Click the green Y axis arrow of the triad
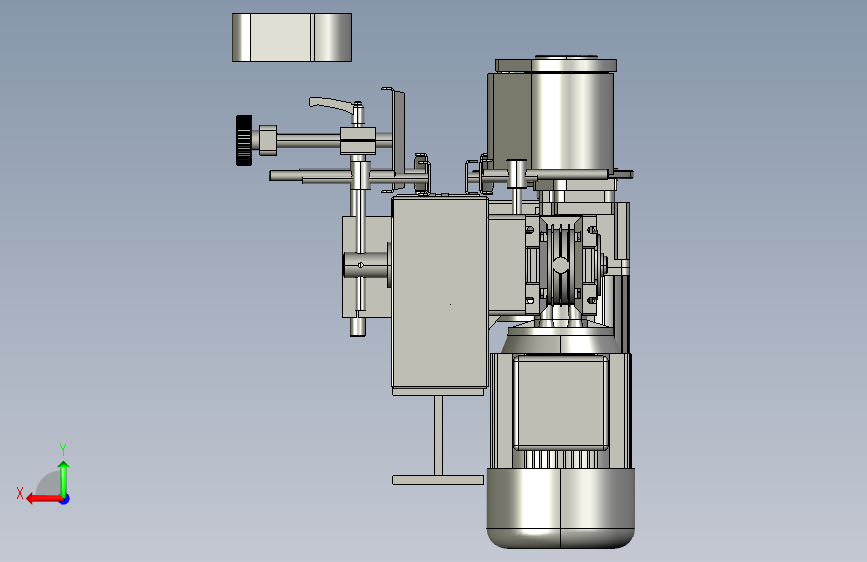Image resolution: width=867 pixels, height=562 pixels. tap(64, 478)
